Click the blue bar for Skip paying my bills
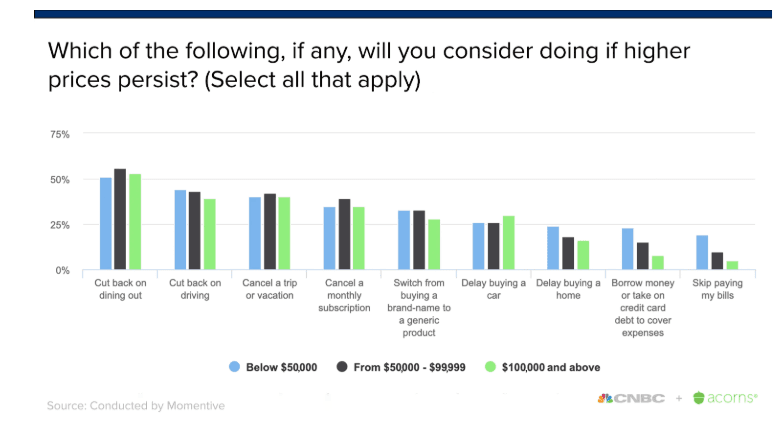The image size is (782, 441). (x=702, y=252)
